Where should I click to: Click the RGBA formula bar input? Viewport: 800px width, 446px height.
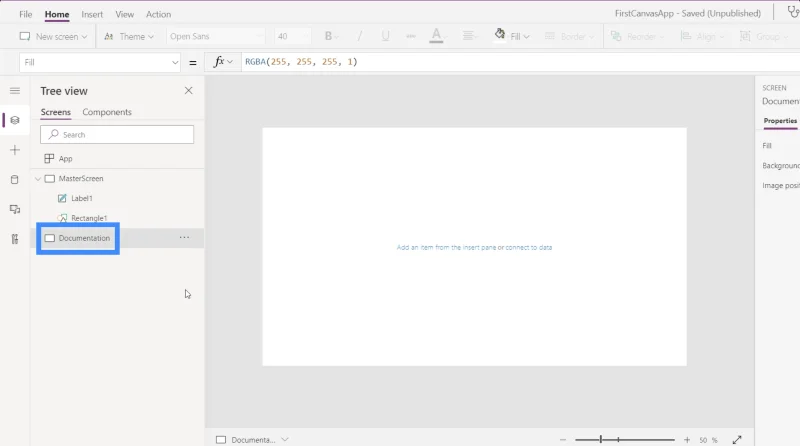click(x=520, y=62)
